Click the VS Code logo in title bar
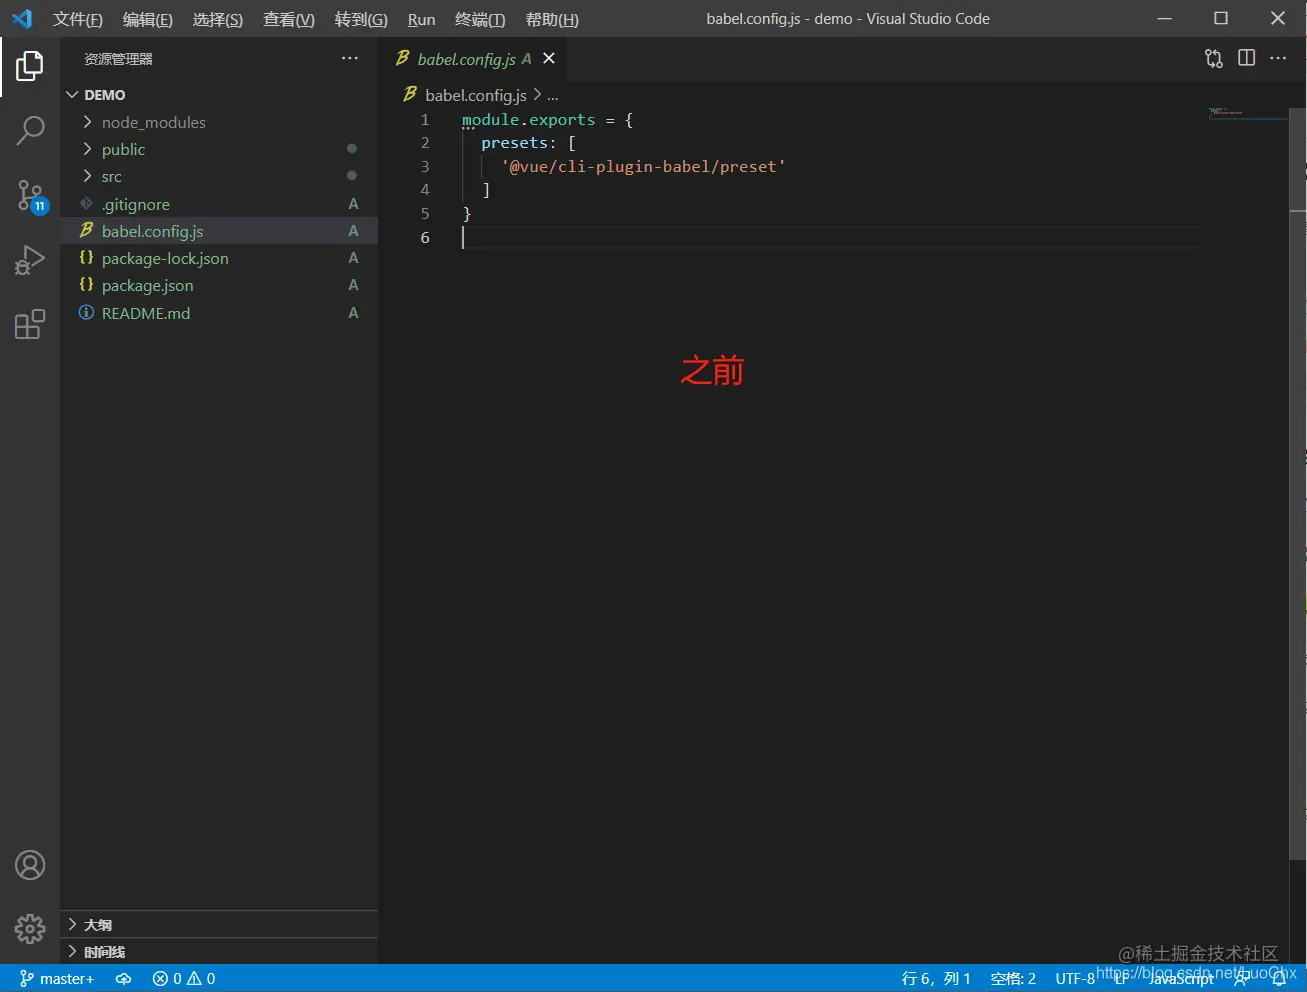Viewport: 1307px width, 992px height. click(22, 18)
